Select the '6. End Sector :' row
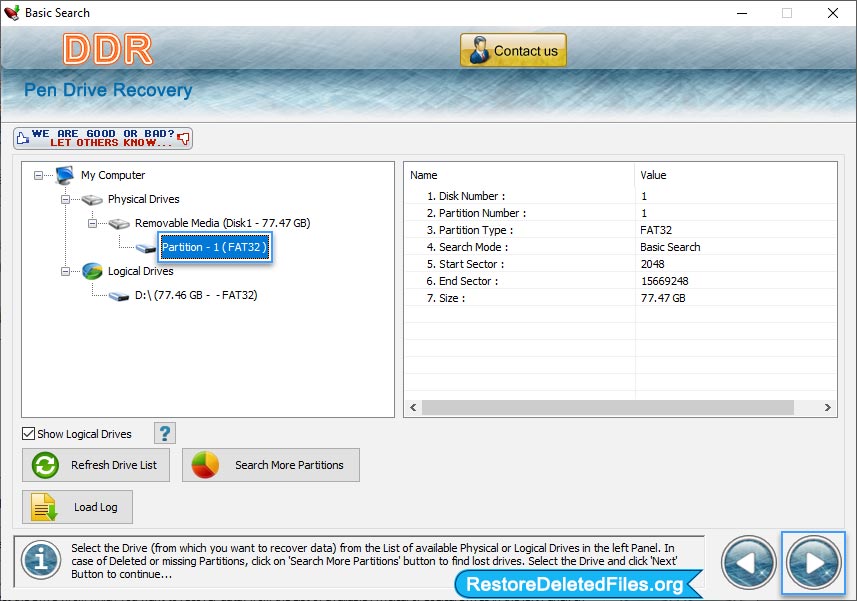 621,280
